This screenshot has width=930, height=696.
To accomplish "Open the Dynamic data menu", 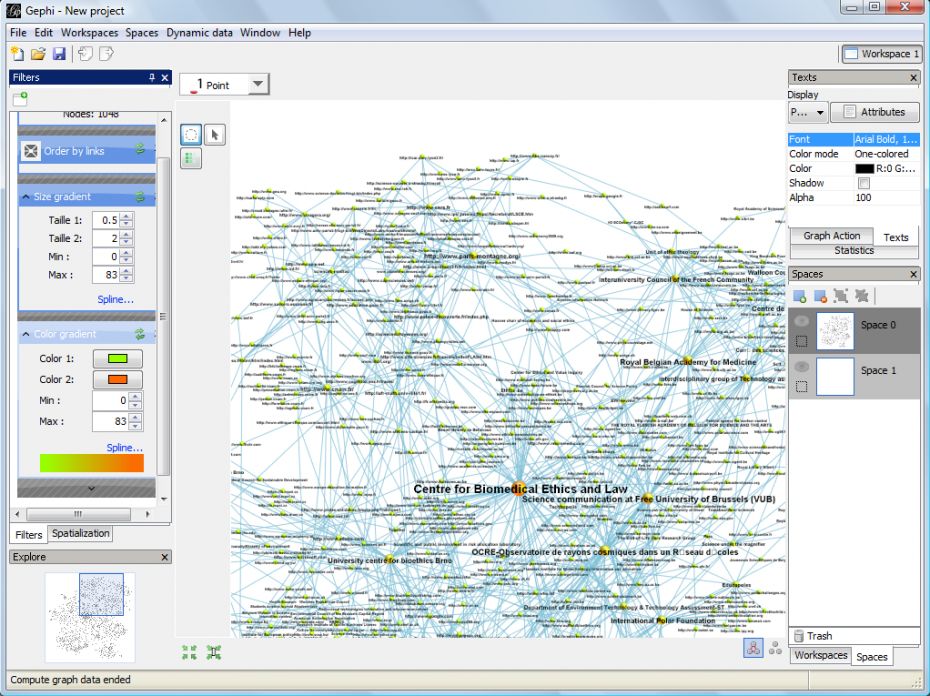I will click(199, 33).
